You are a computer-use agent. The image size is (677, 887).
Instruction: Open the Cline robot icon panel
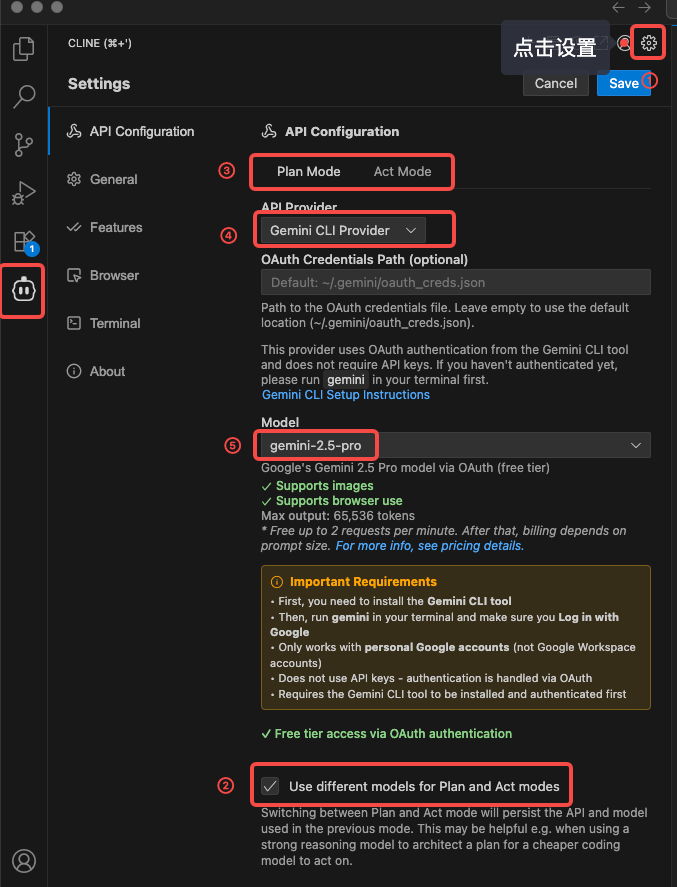24,290
